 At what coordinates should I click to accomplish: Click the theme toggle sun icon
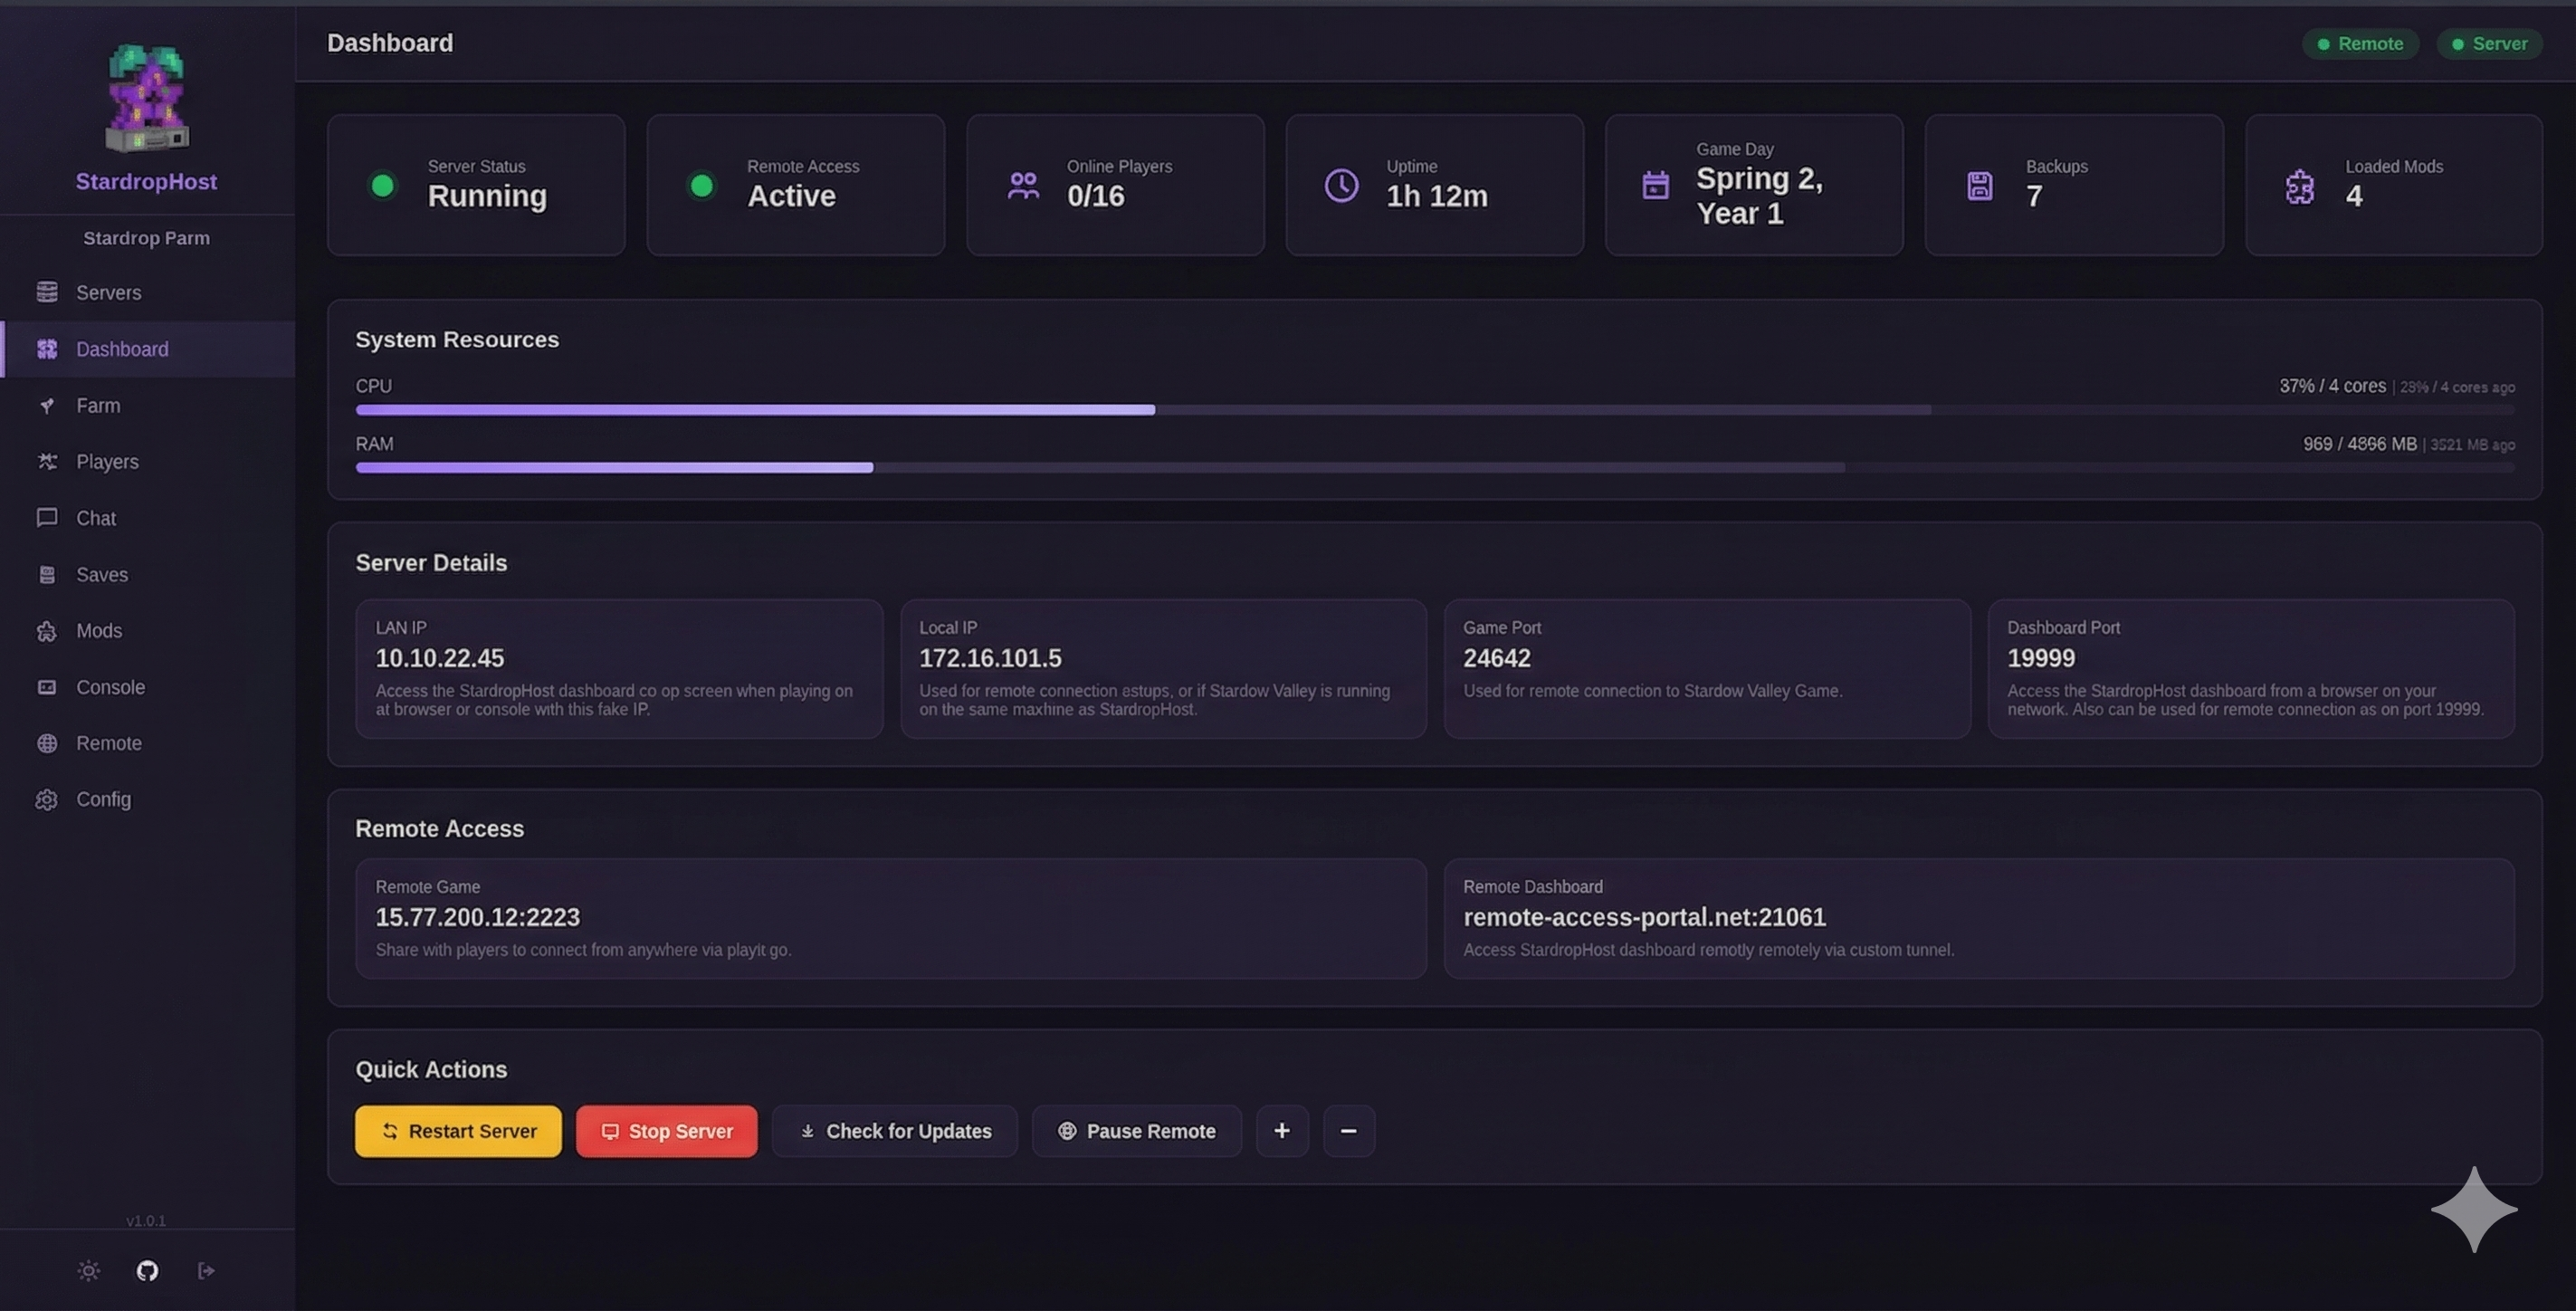pos(89,1270)
